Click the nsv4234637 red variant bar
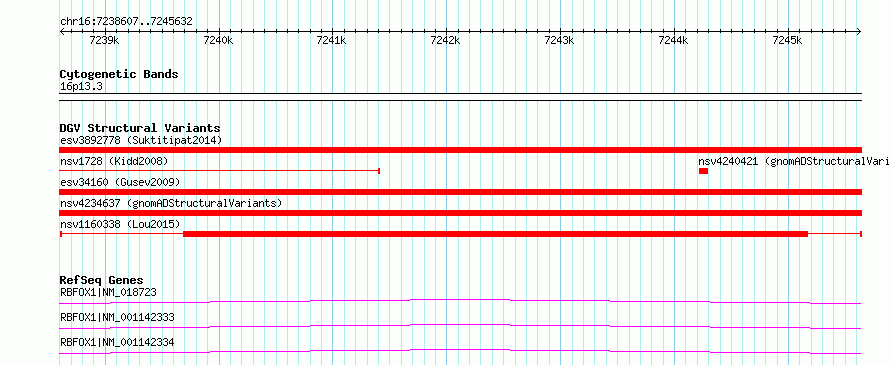This screenshot has width=890, height=365. pos(461,213)
